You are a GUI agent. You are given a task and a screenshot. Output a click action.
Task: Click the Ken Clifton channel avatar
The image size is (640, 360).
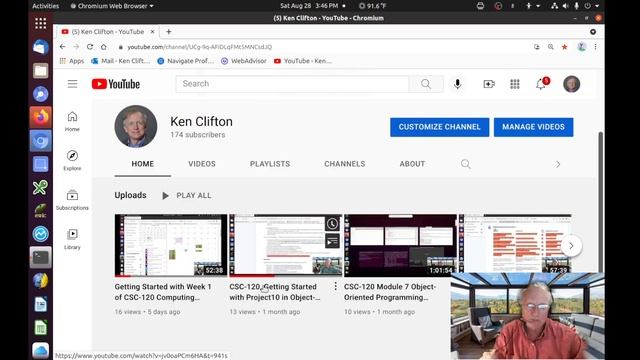[x=136, y=127]
